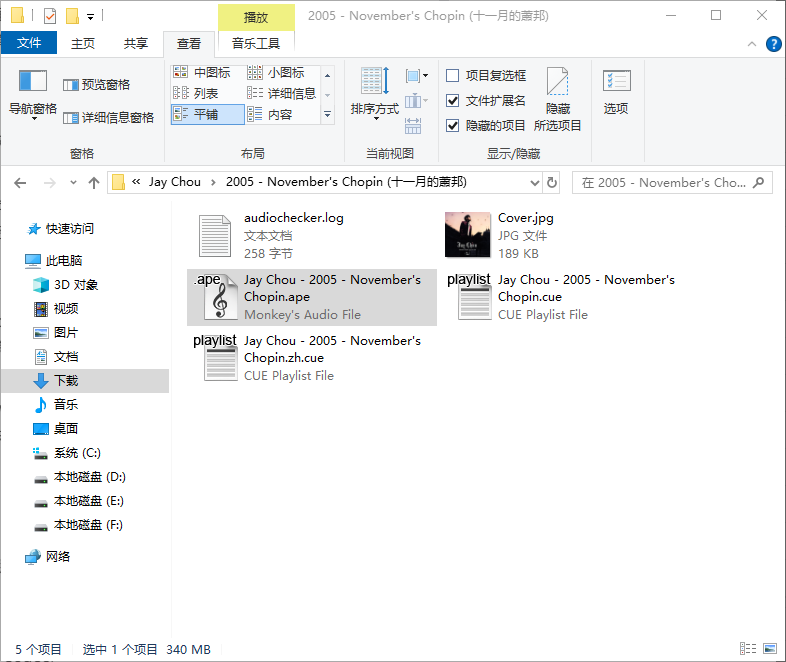
Task: Choose content layout
Action: [x=270, y=115]
